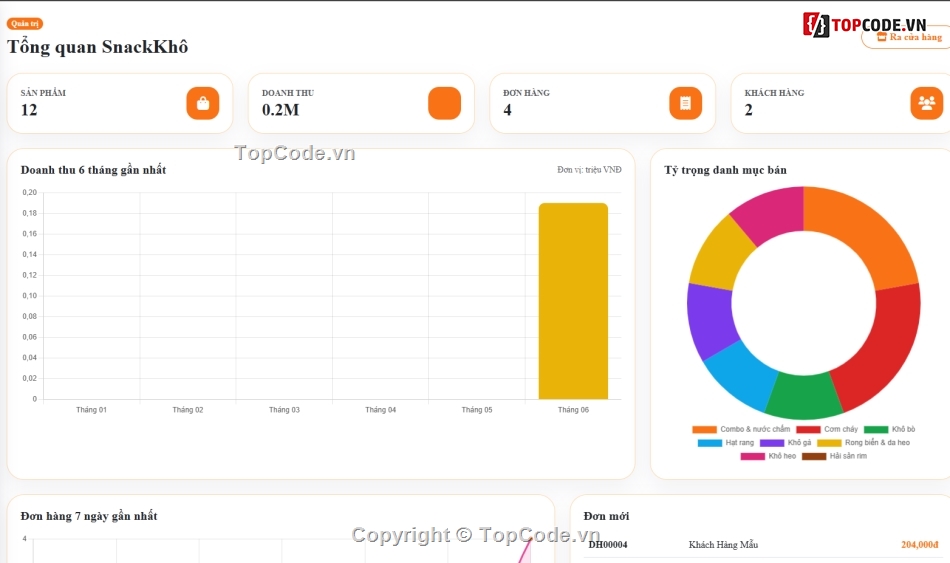Click the Tháng 05 axis label
This screenshot has width=950, height=563.
click(x=477, y=410)
